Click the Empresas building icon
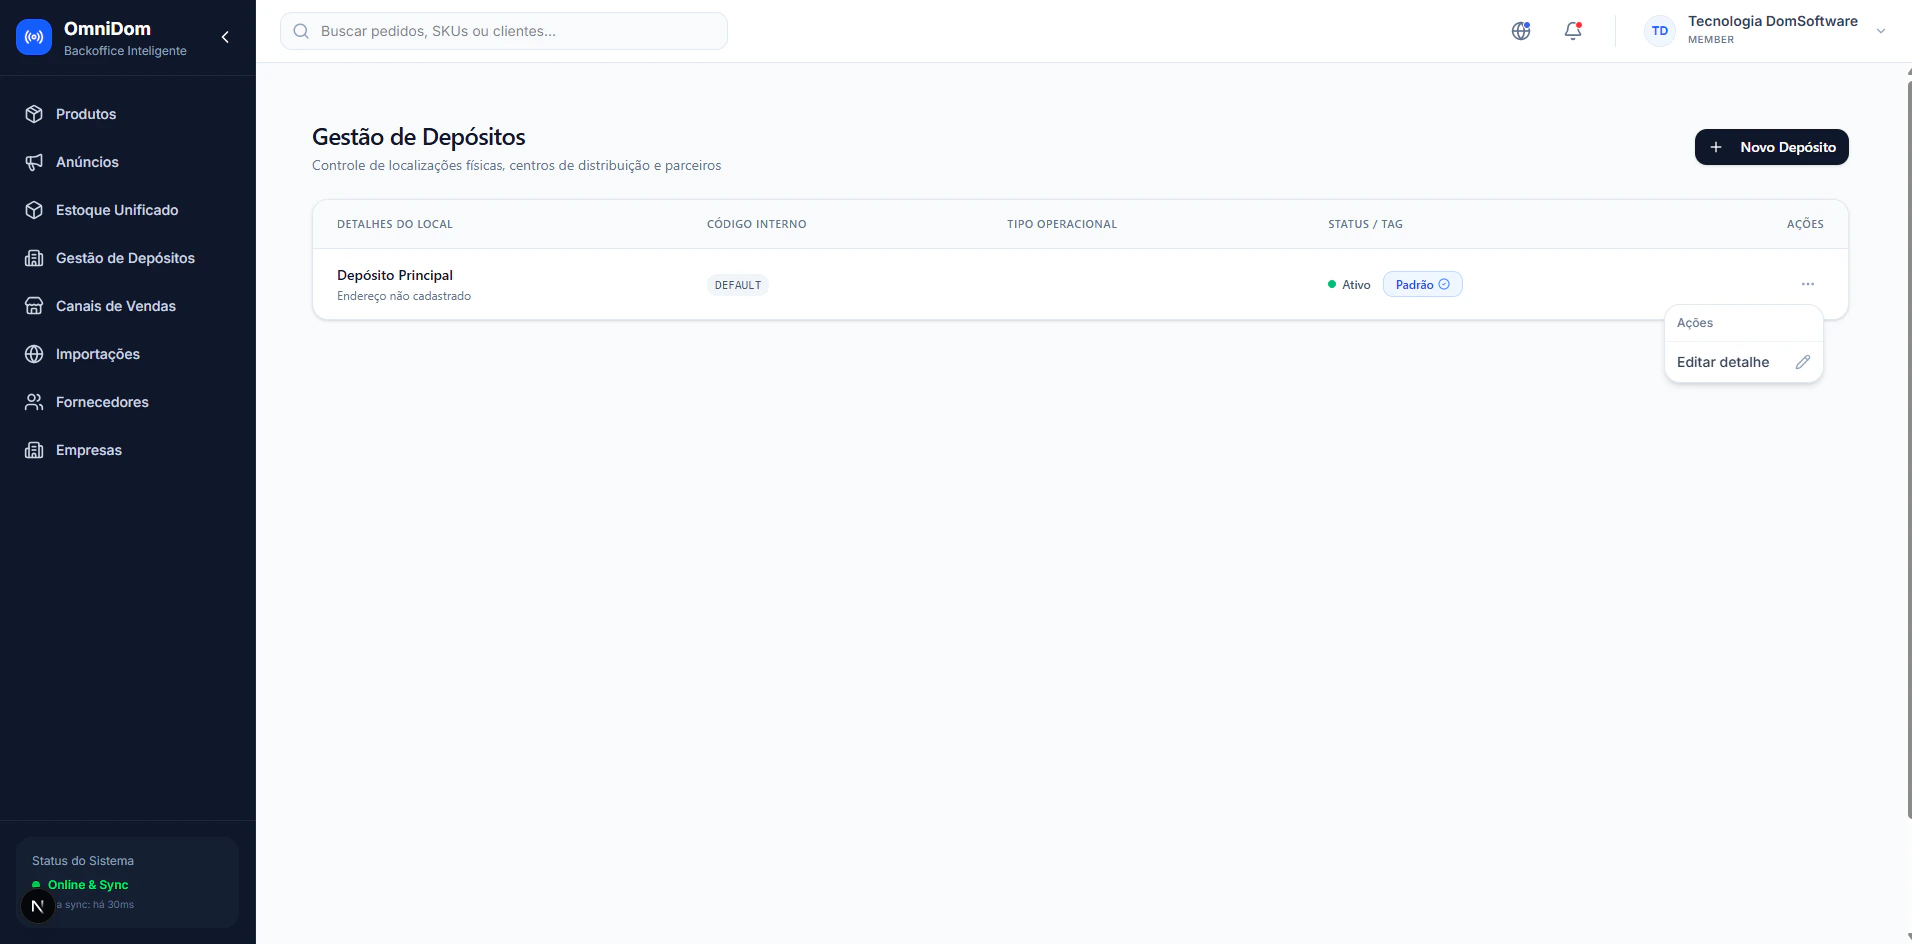This screenshot has width=1912, height=944. 34,450
